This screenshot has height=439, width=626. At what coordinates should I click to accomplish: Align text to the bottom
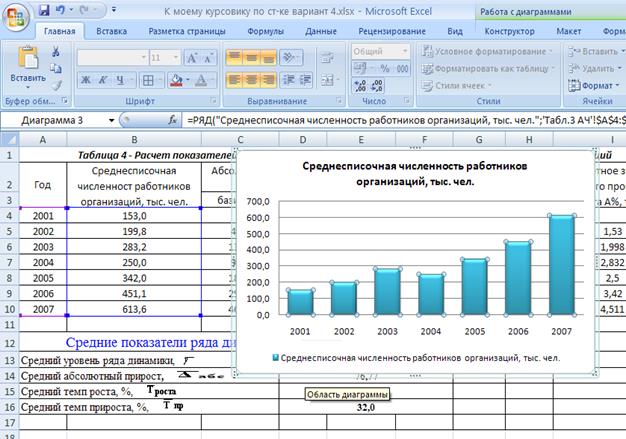(268, 57)
